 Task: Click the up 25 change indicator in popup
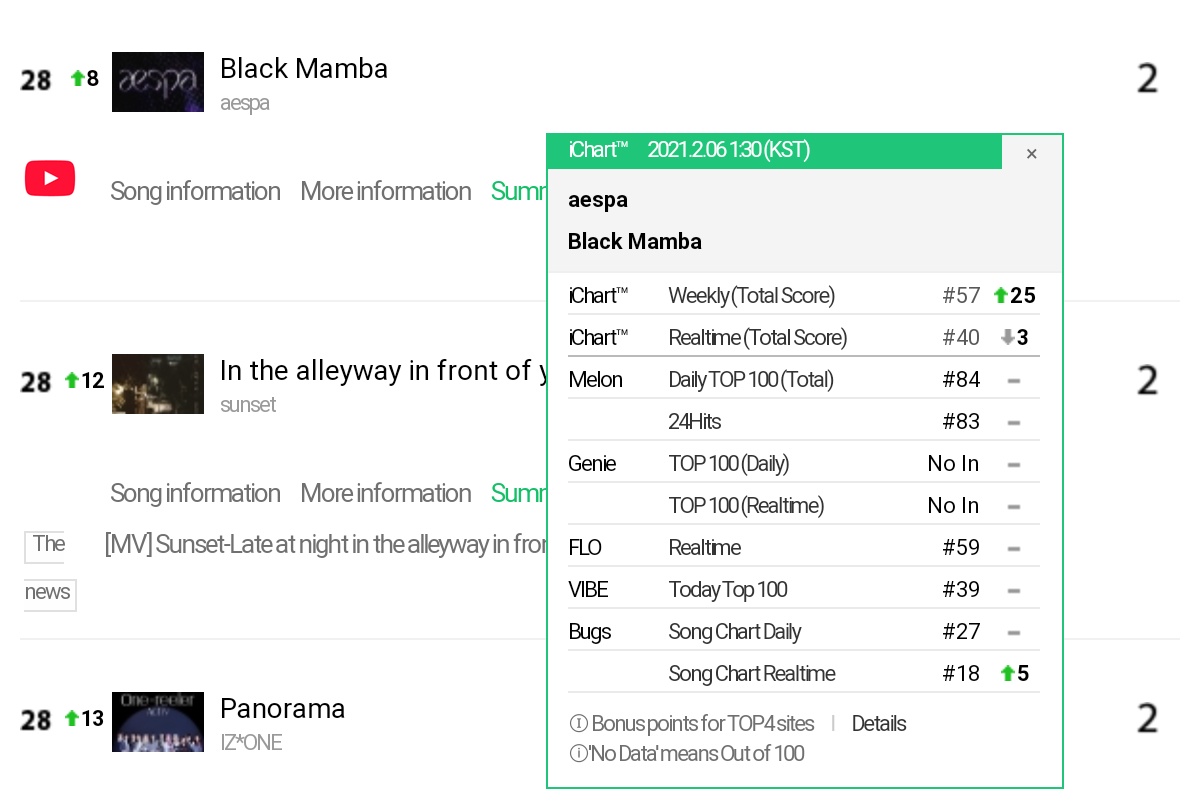1014,296
